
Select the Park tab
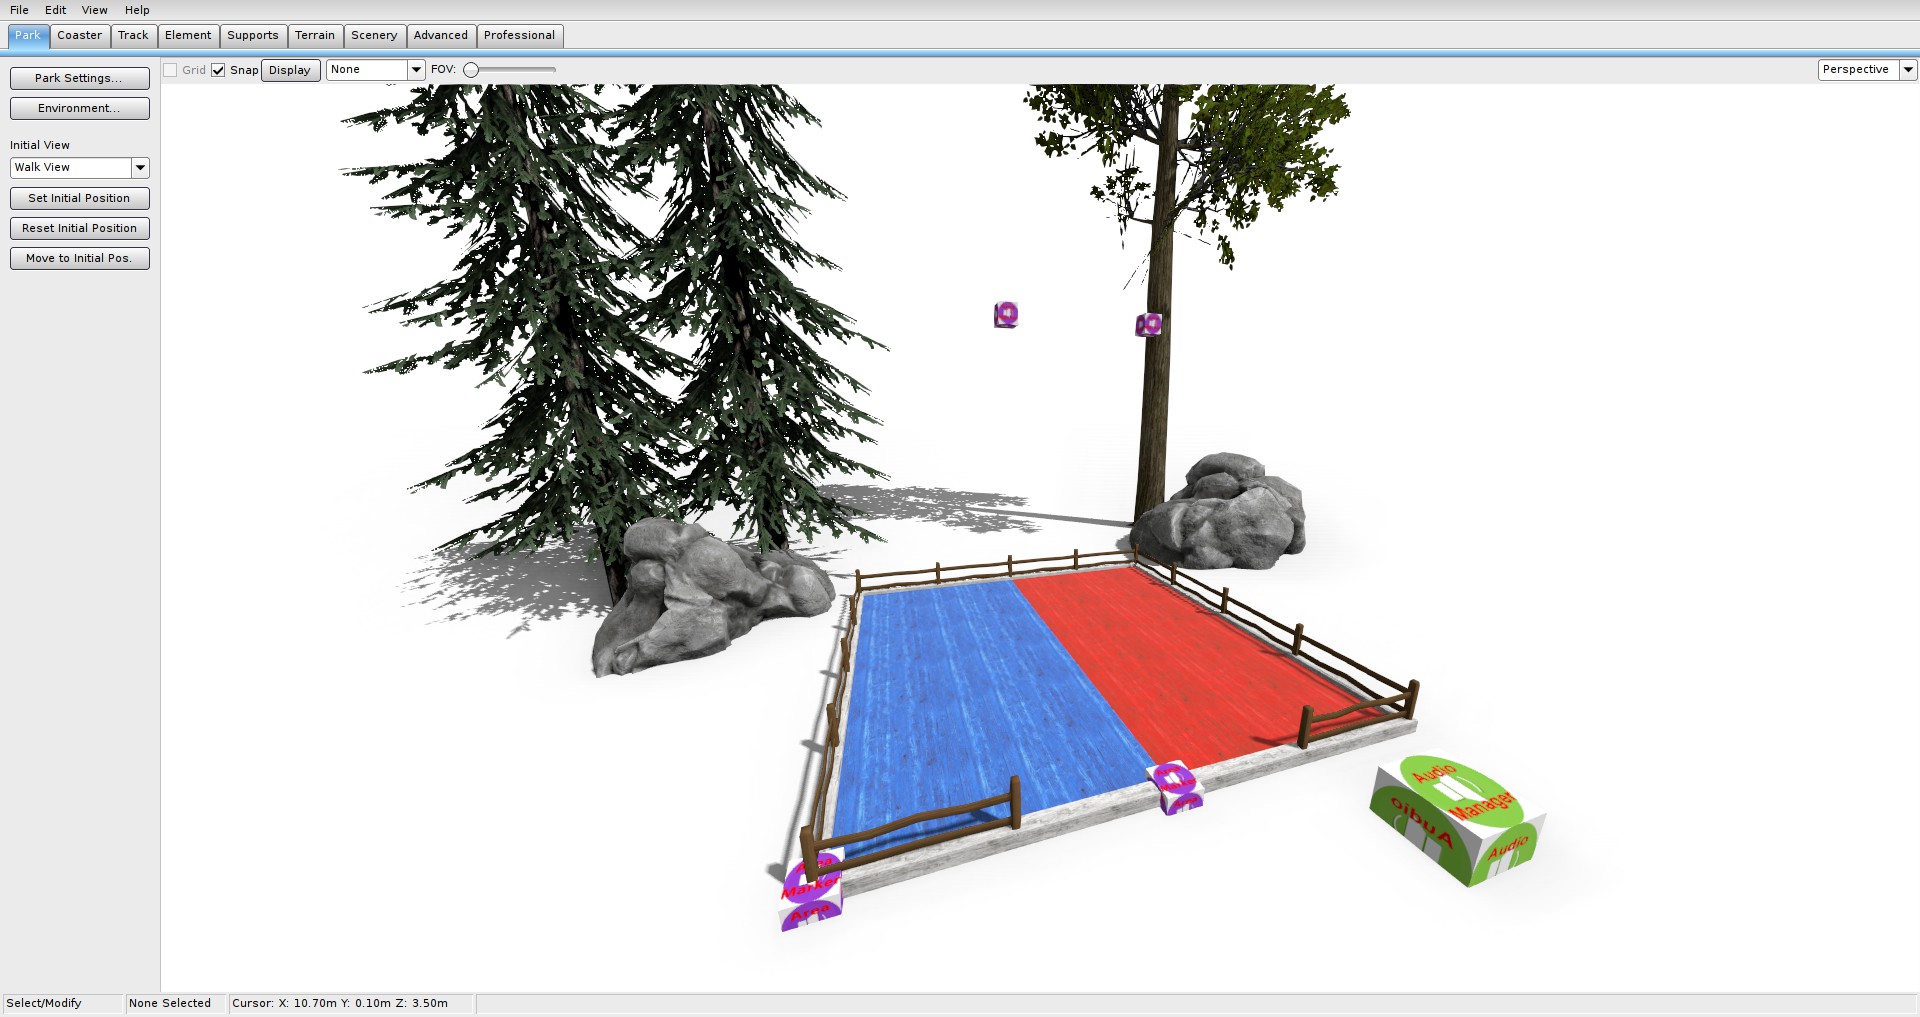coord(28,36)
